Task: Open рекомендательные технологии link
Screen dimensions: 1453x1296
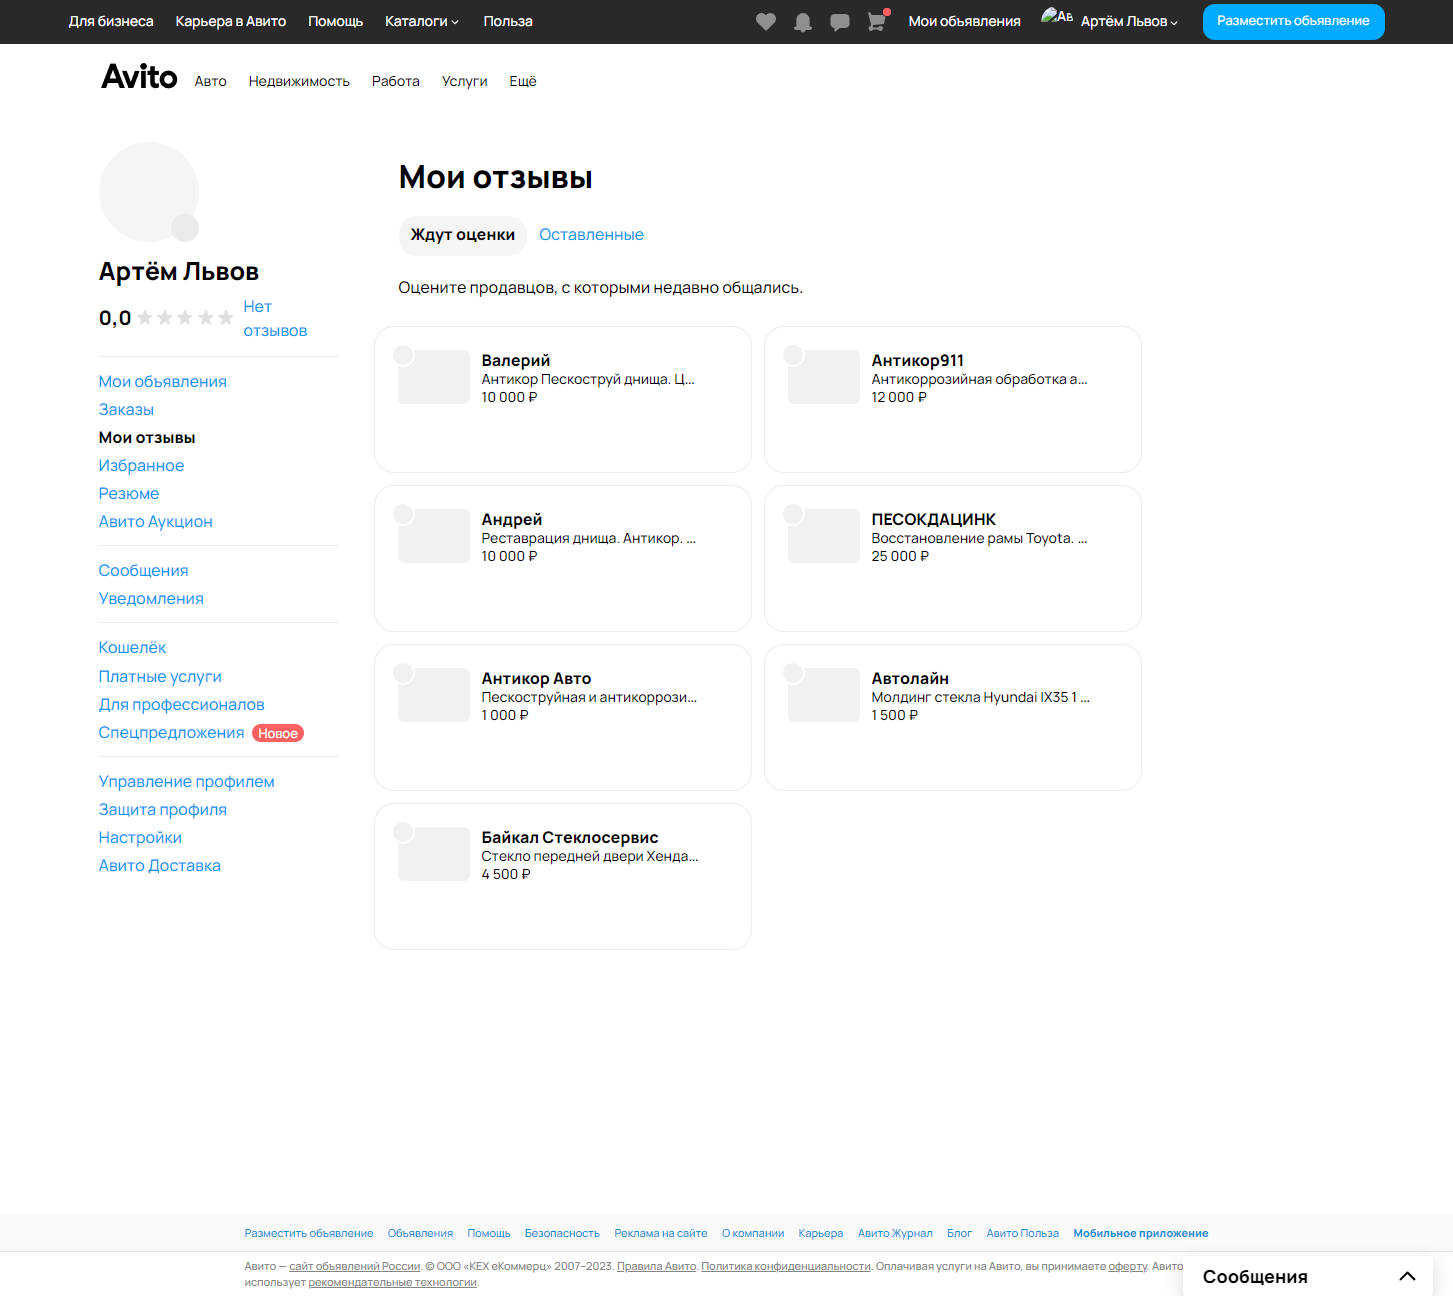Action: [392, 1282]
